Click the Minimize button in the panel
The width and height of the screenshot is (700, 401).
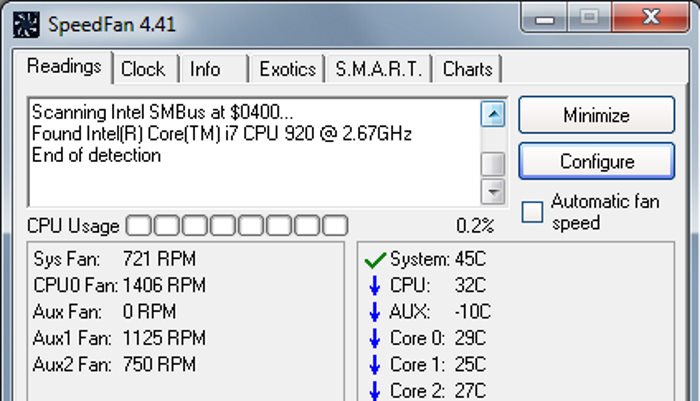click(x=596, y=115)
